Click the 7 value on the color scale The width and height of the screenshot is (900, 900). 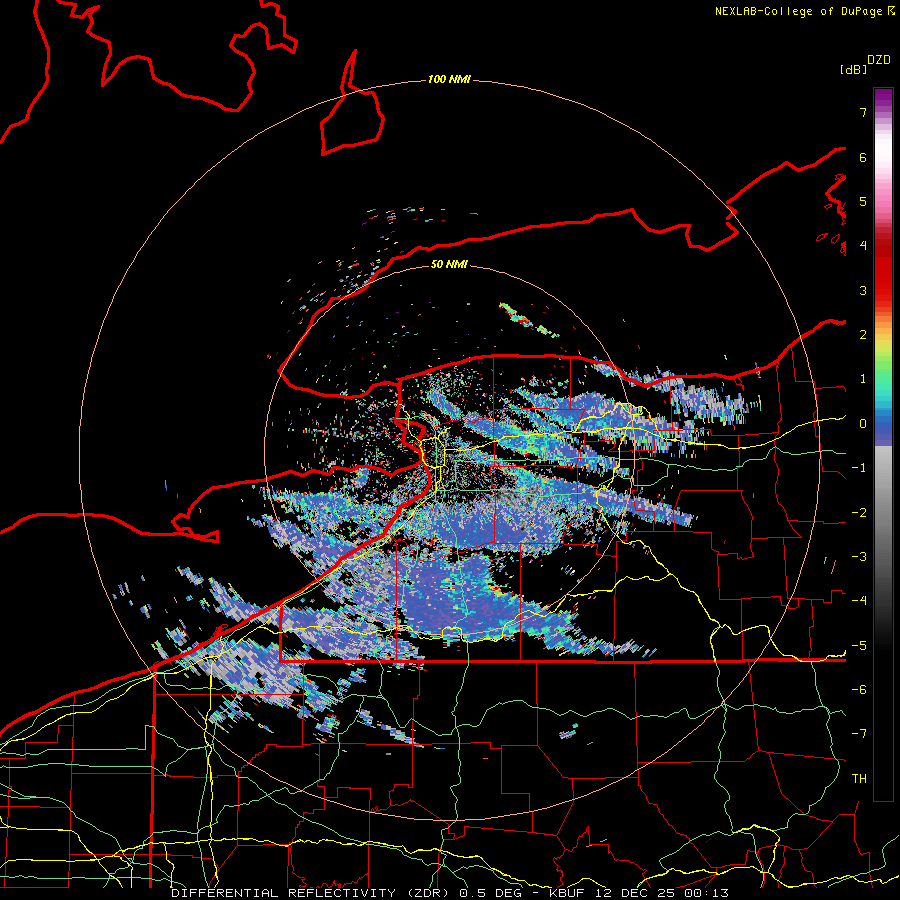click(863, 112)
